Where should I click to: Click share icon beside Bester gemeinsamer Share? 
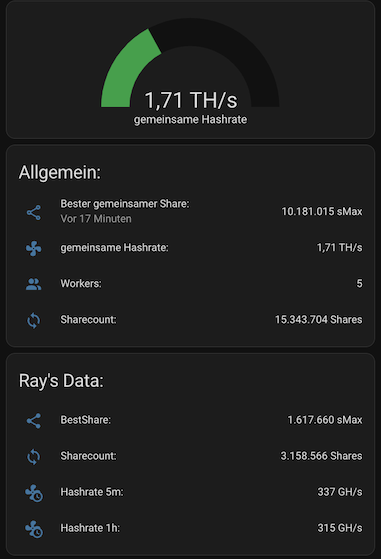pos(34,212)
